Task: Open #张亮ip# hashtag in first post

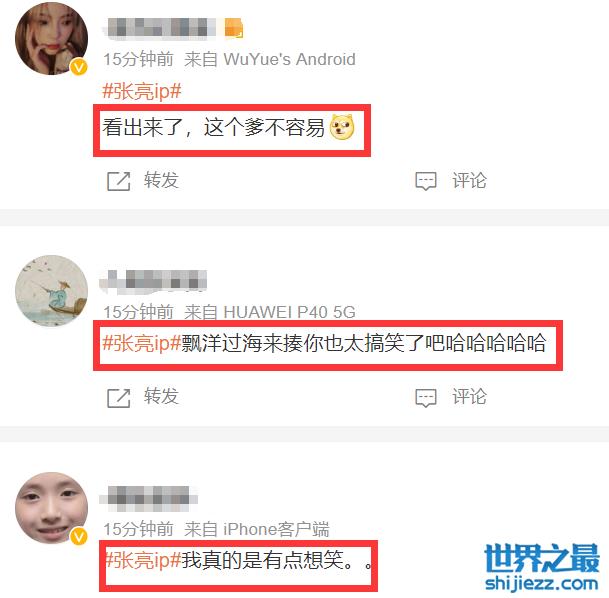Action: (x=142, y=92)
